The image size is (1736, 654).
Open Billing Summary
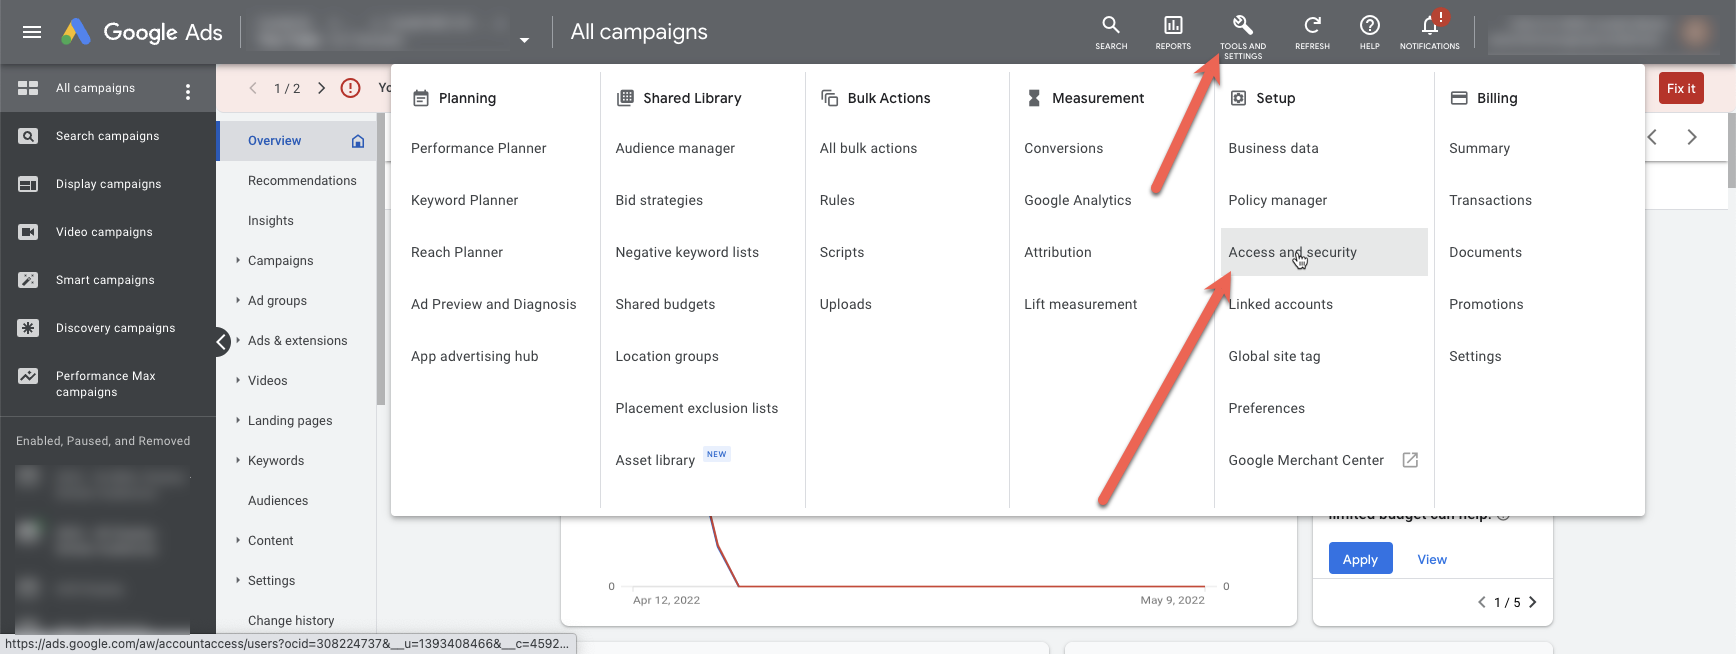1479,148
